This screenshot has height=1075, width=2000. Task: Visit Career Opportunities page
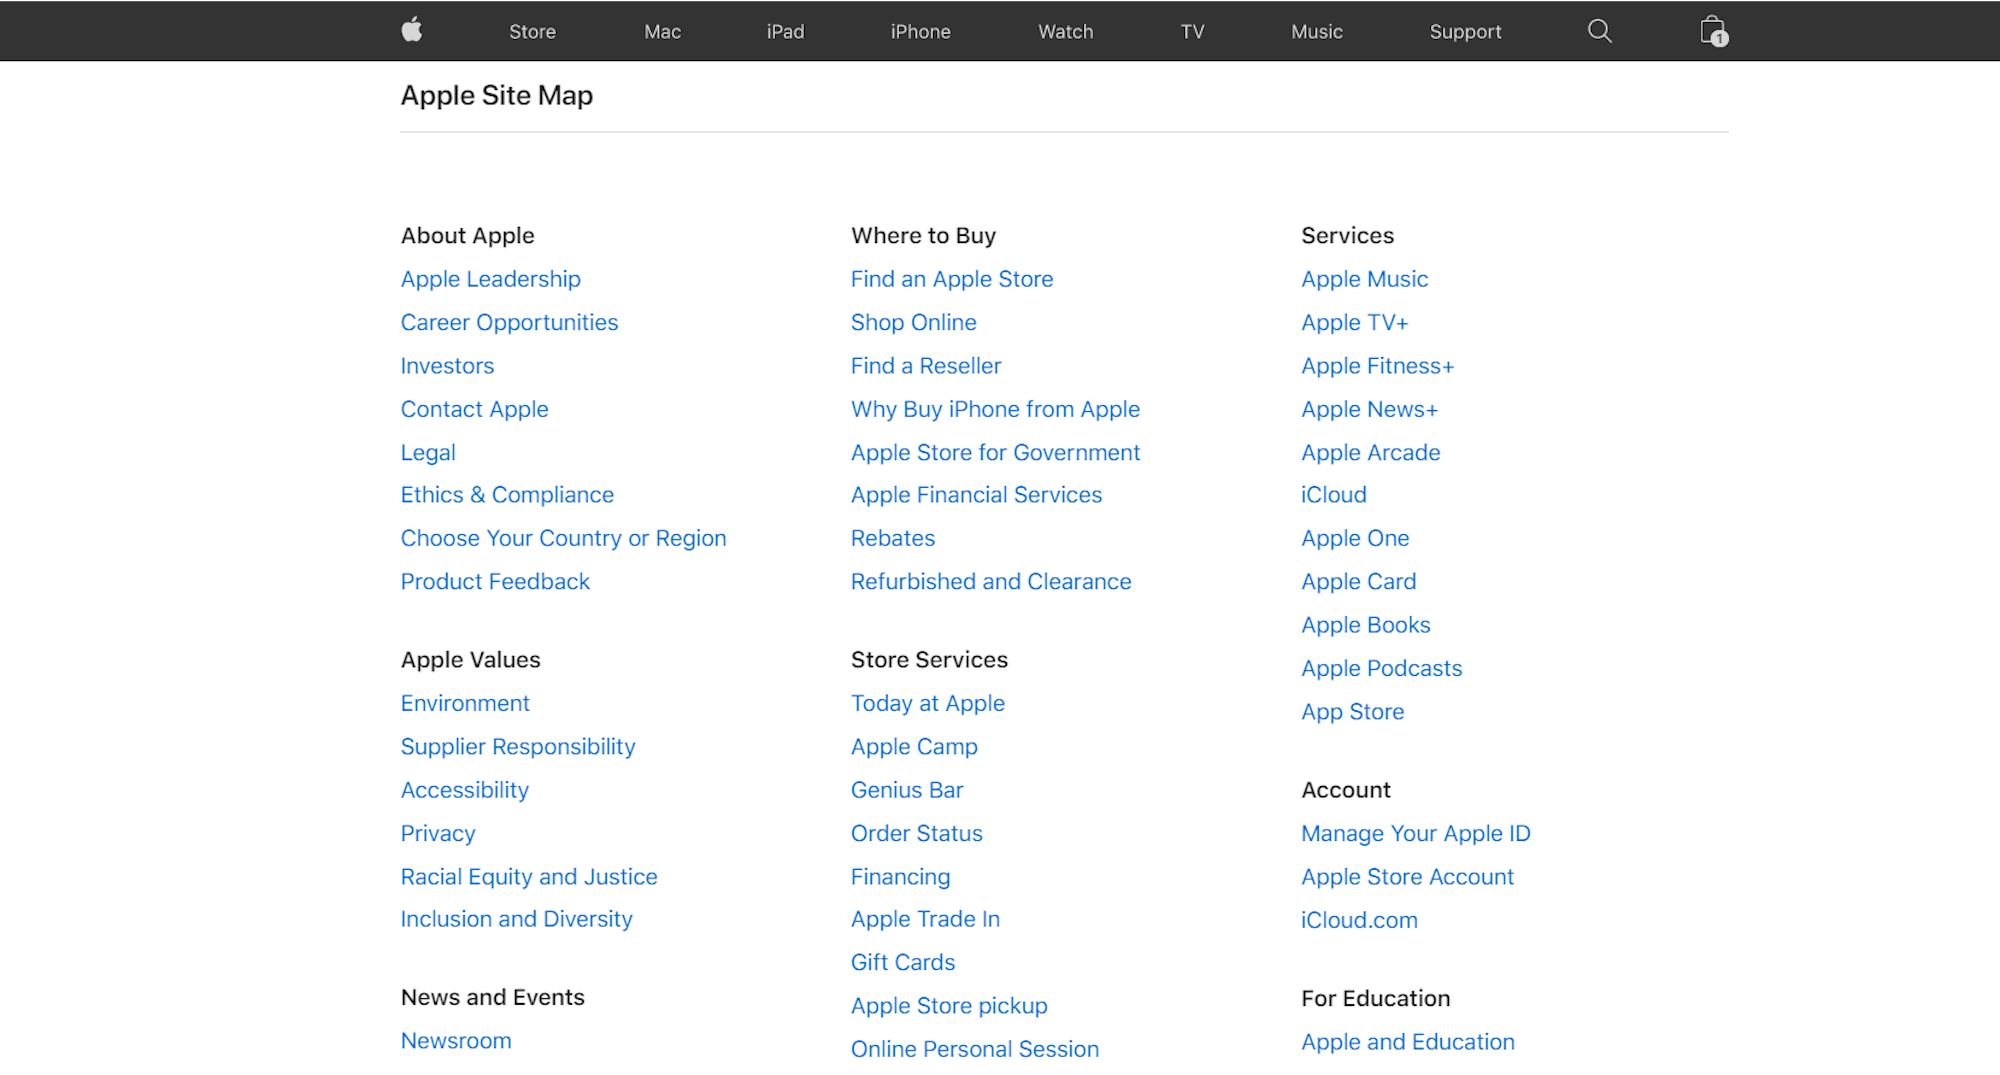tap(509, 322)
